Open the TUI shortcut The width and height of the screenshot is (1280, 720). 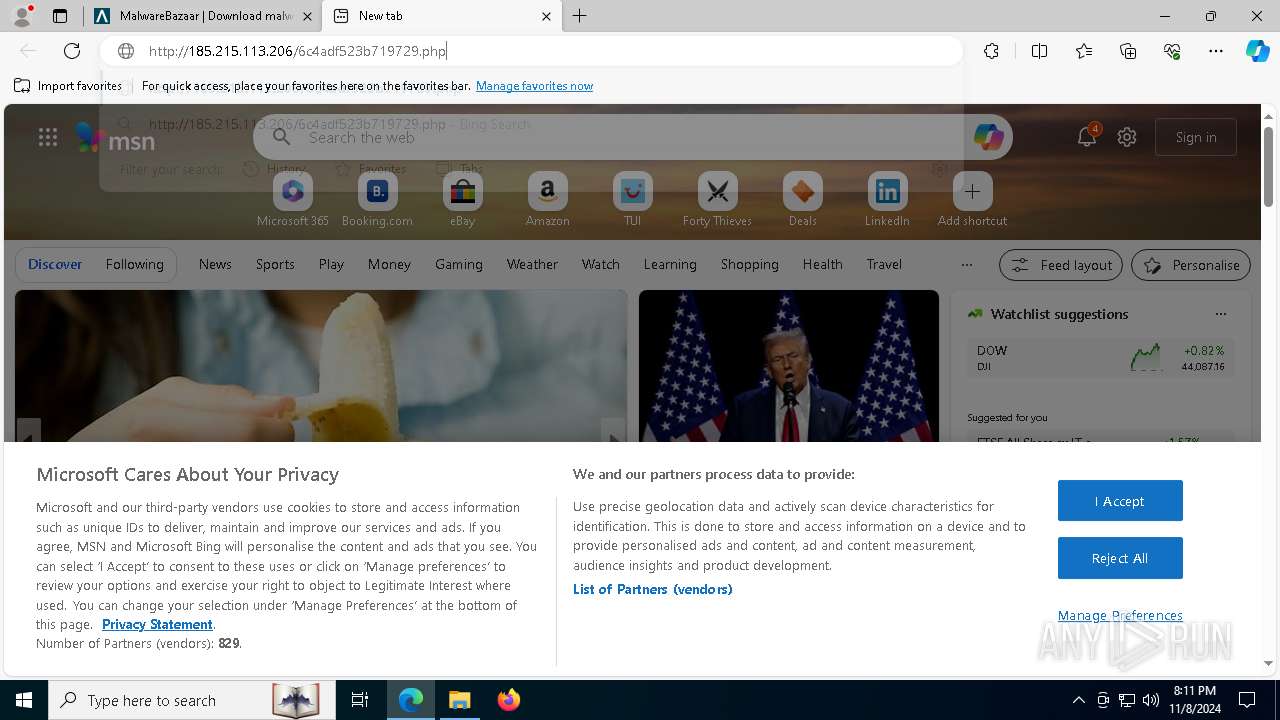(x=632, y=200)
